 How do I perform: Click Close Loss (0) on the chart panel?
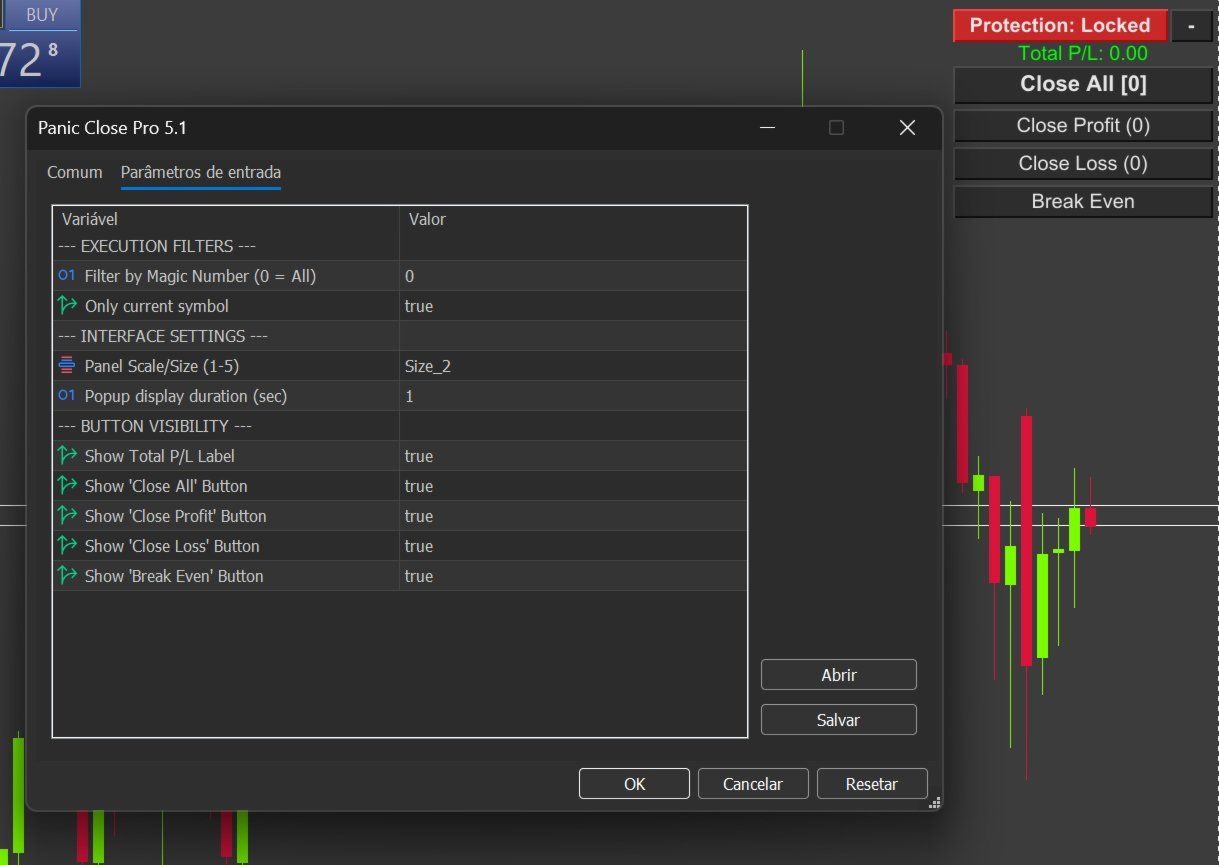pyautogui.click(x=1083, y=163)
